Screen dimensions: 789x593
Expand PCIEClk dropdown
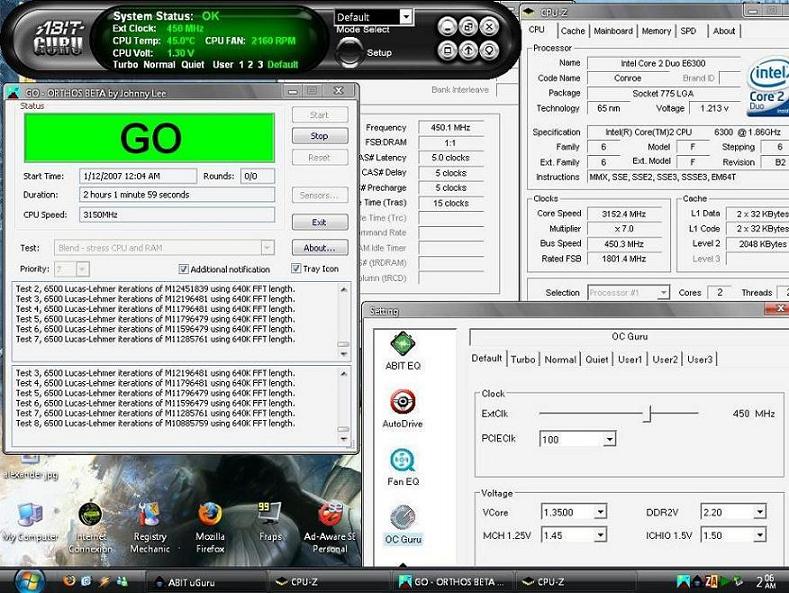pyautogui.click(x=609, y=439)
